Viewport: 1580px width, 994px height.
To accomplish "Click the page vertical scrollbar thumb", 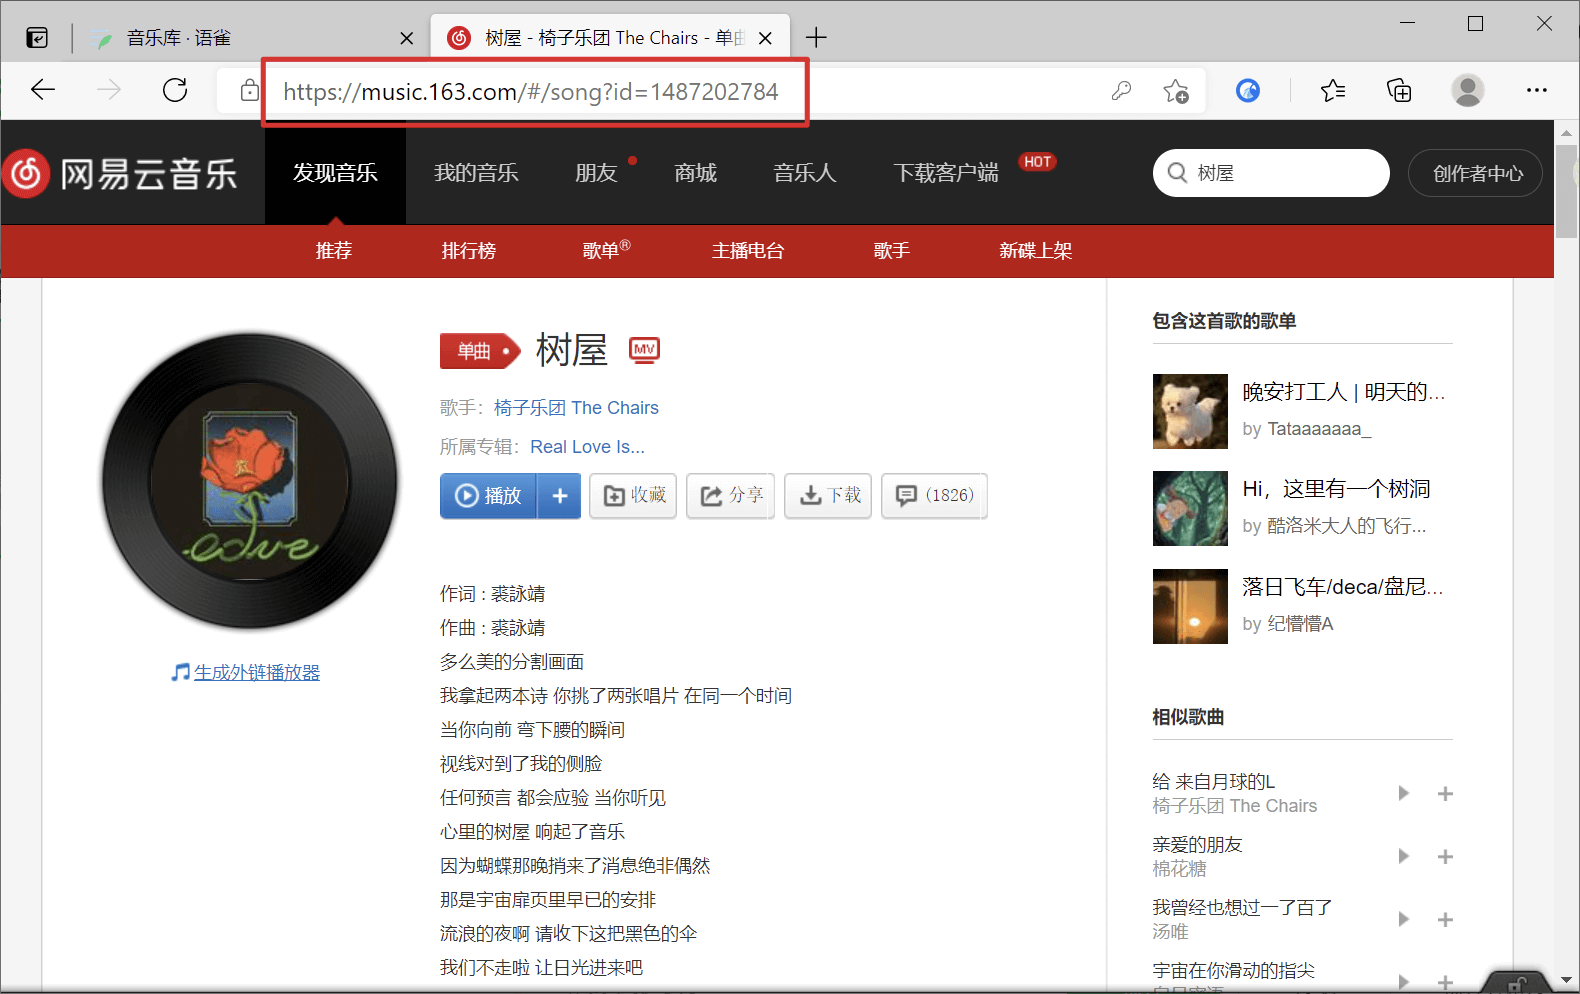I will point(1566,191).
